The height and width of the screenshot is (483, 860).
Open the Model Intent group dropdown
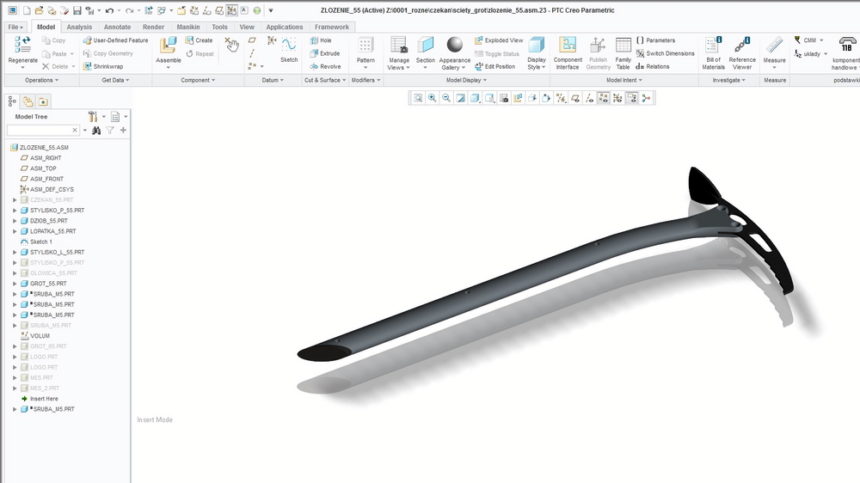[624, 80]
